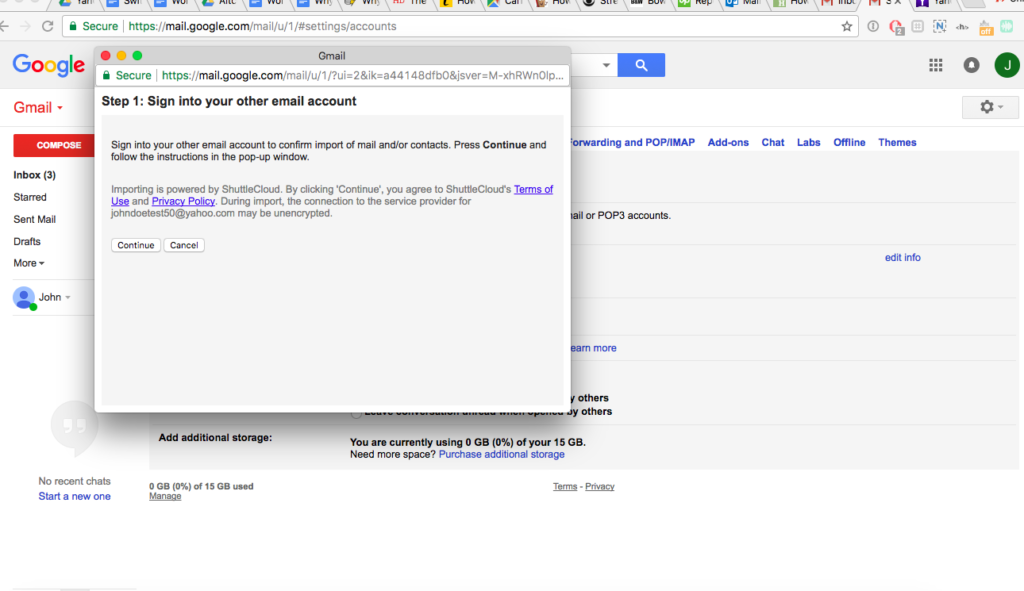Cancel the mail import dialog

pos(184,245)
